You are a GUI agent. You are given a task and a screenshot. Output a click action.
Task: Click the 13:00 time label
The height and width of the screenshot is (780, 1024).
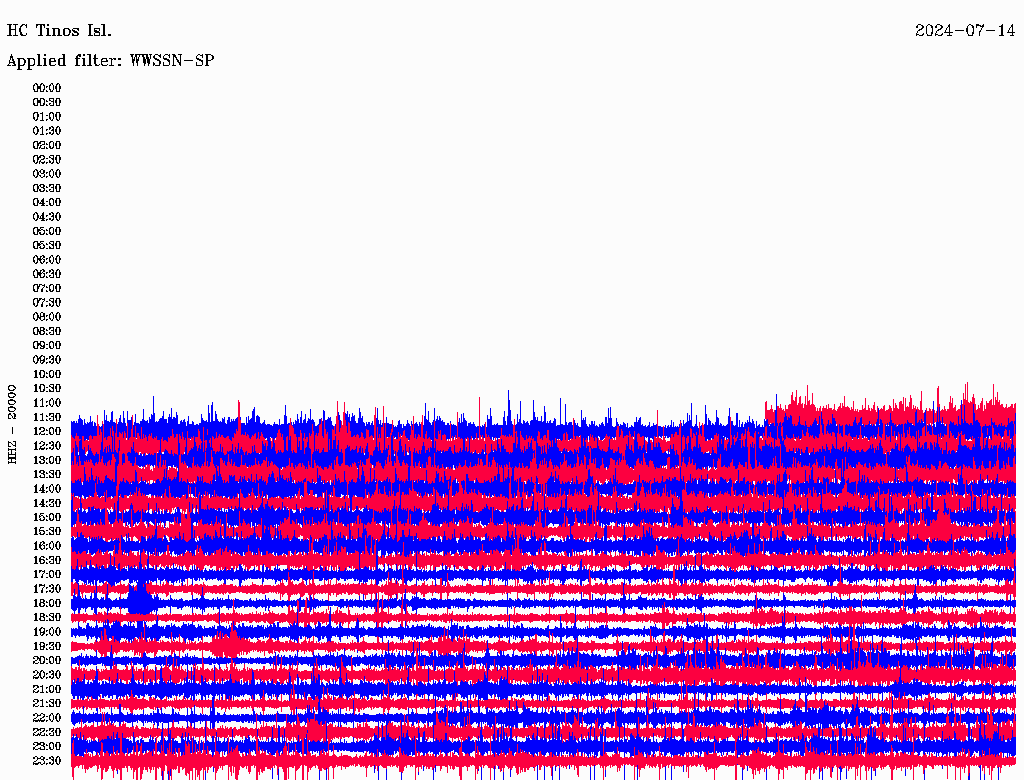point(47,460)
